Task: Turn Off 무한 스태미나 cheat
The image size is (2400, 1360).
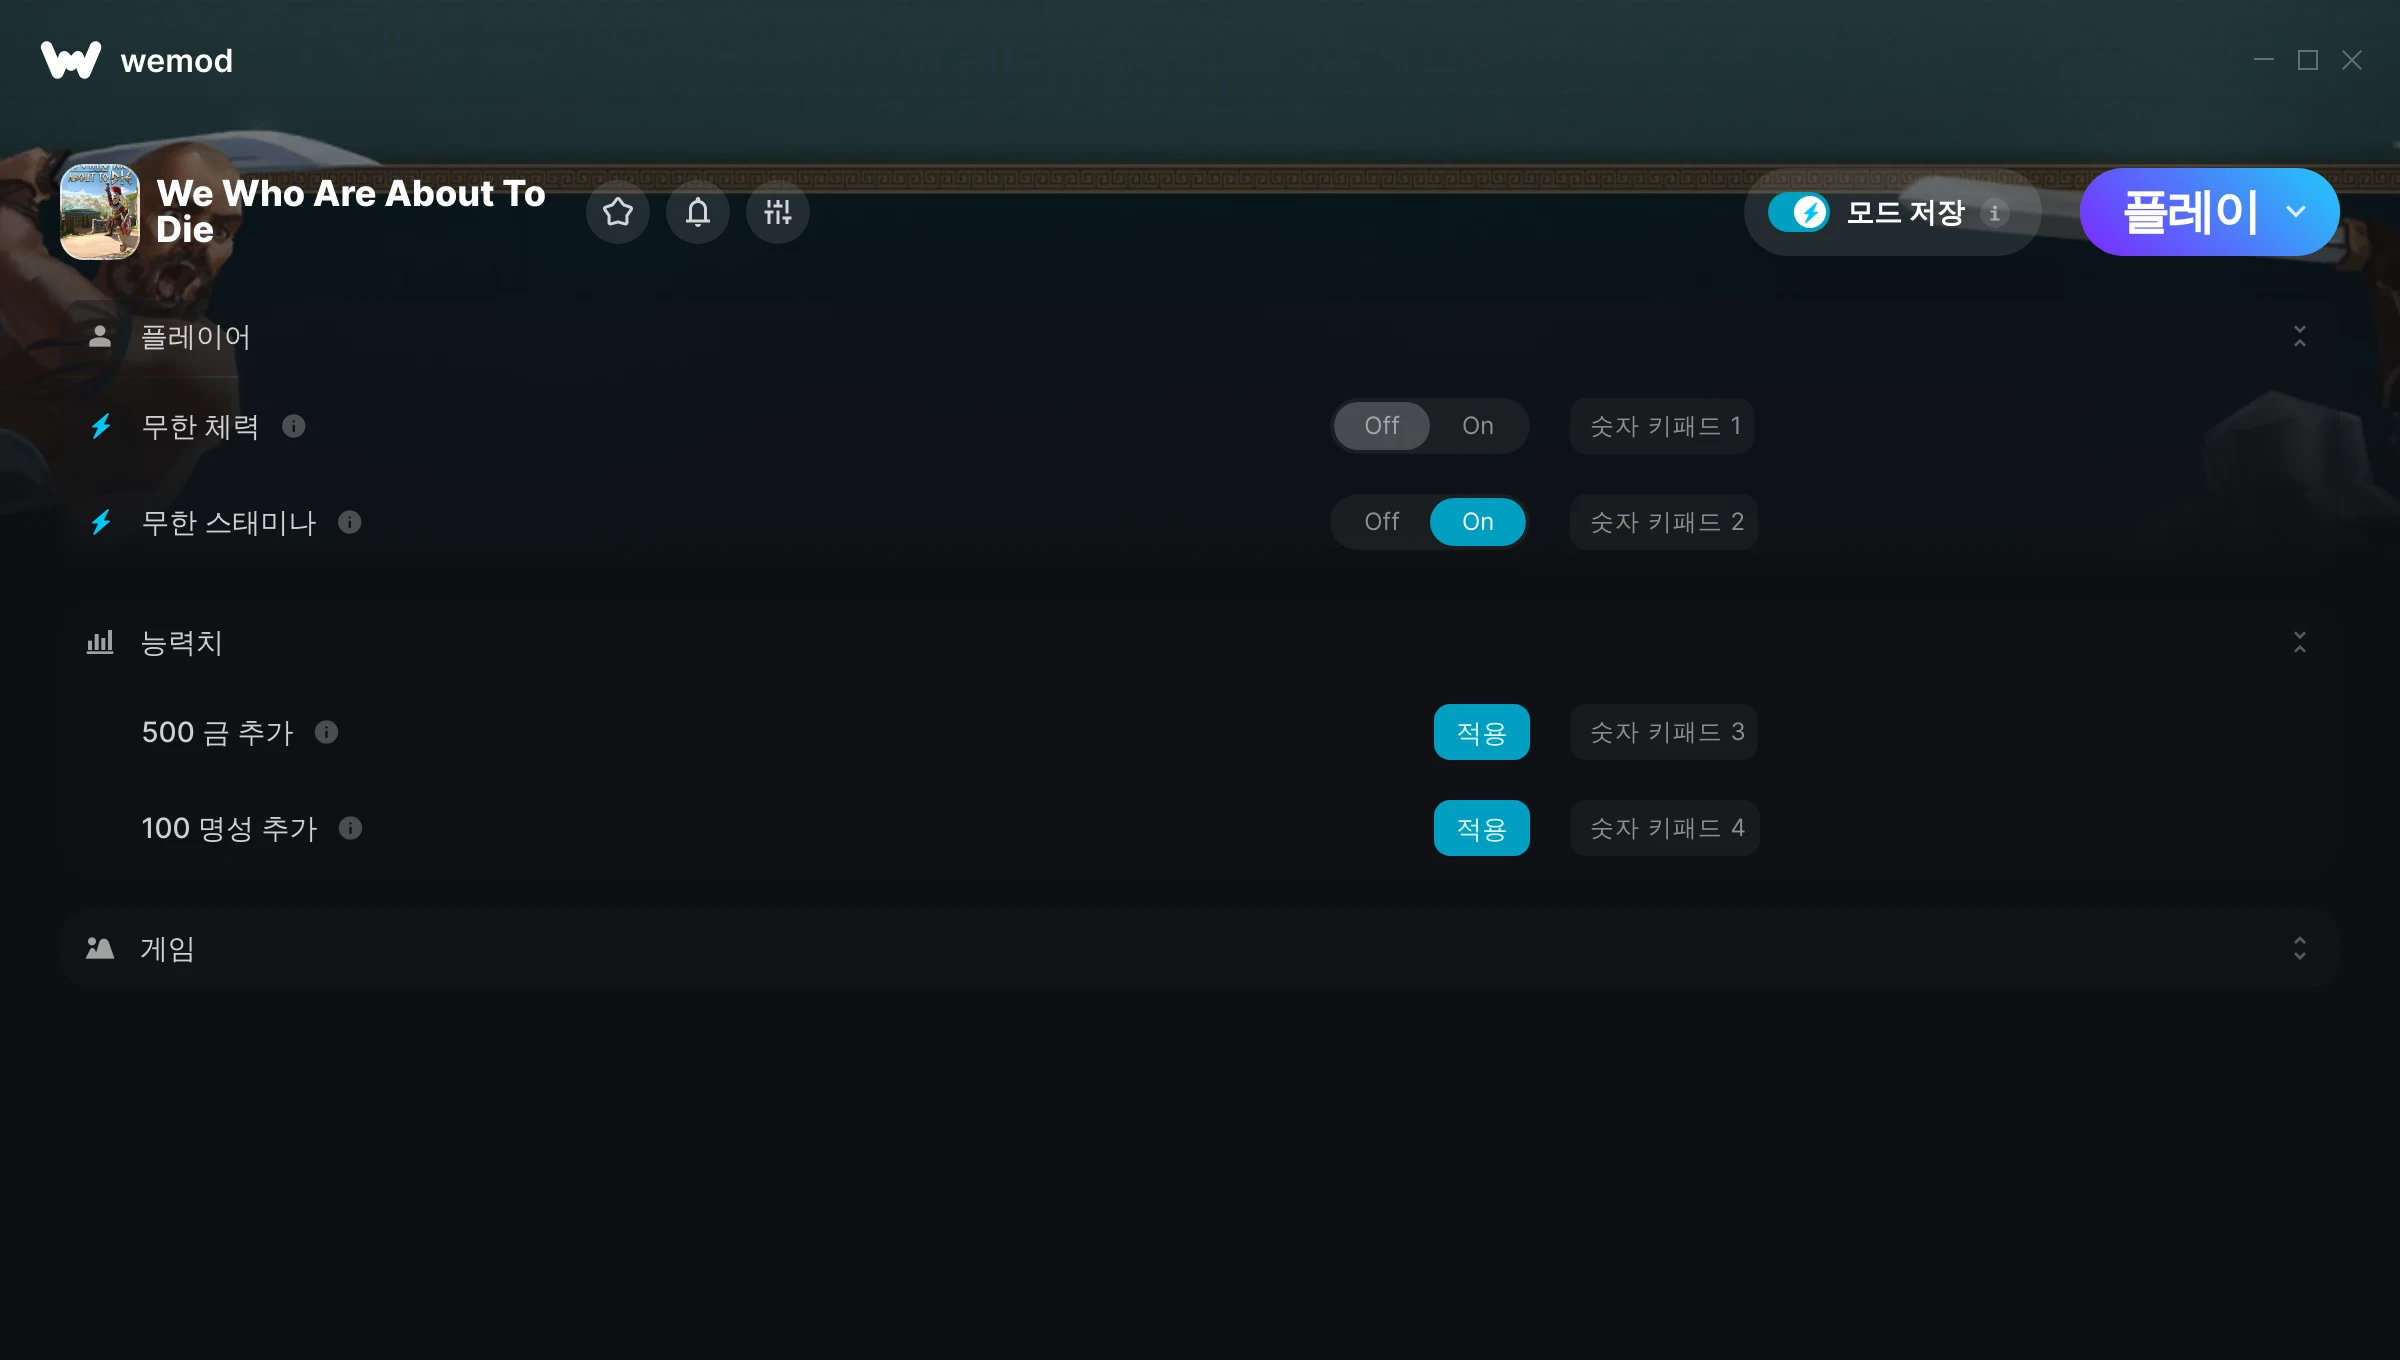Action: tap(1381, 522)
